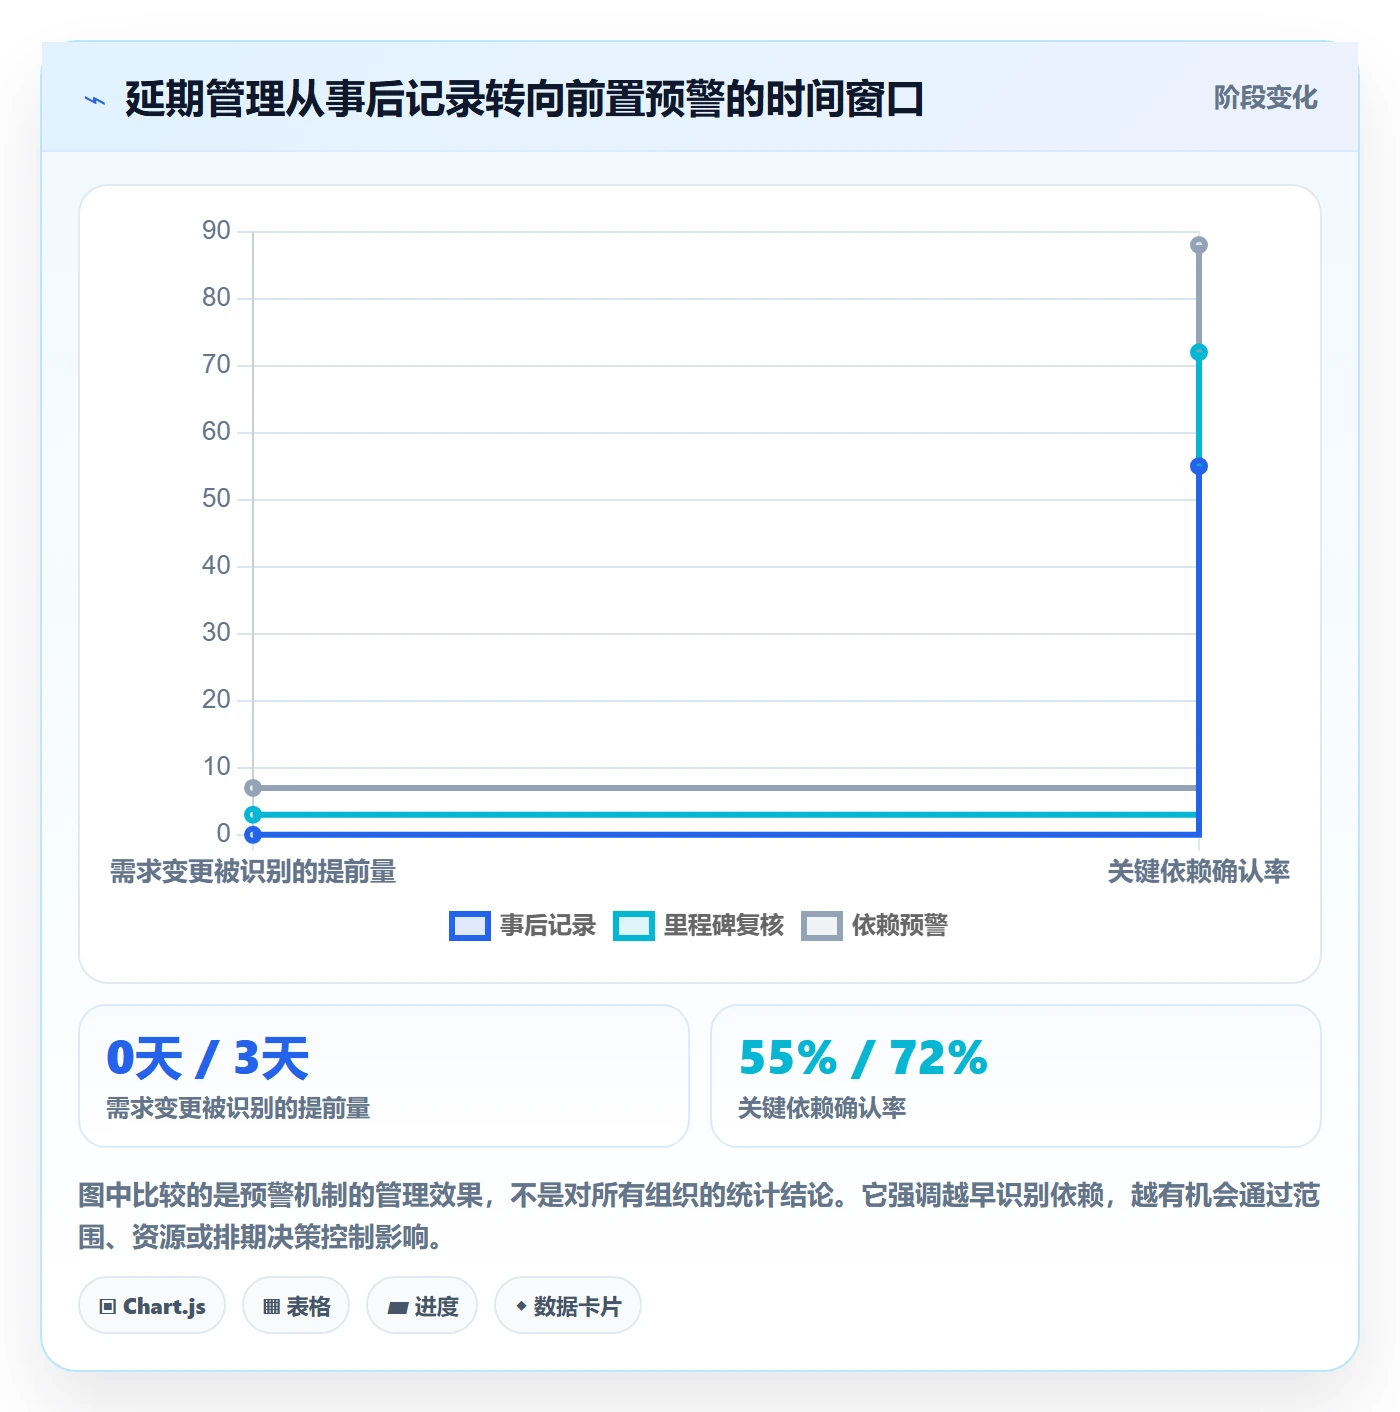This screenshot has width=1400, height=1412.
Task: Click the lightning bolt icon beside the title
Action: [x=95, y=100]
